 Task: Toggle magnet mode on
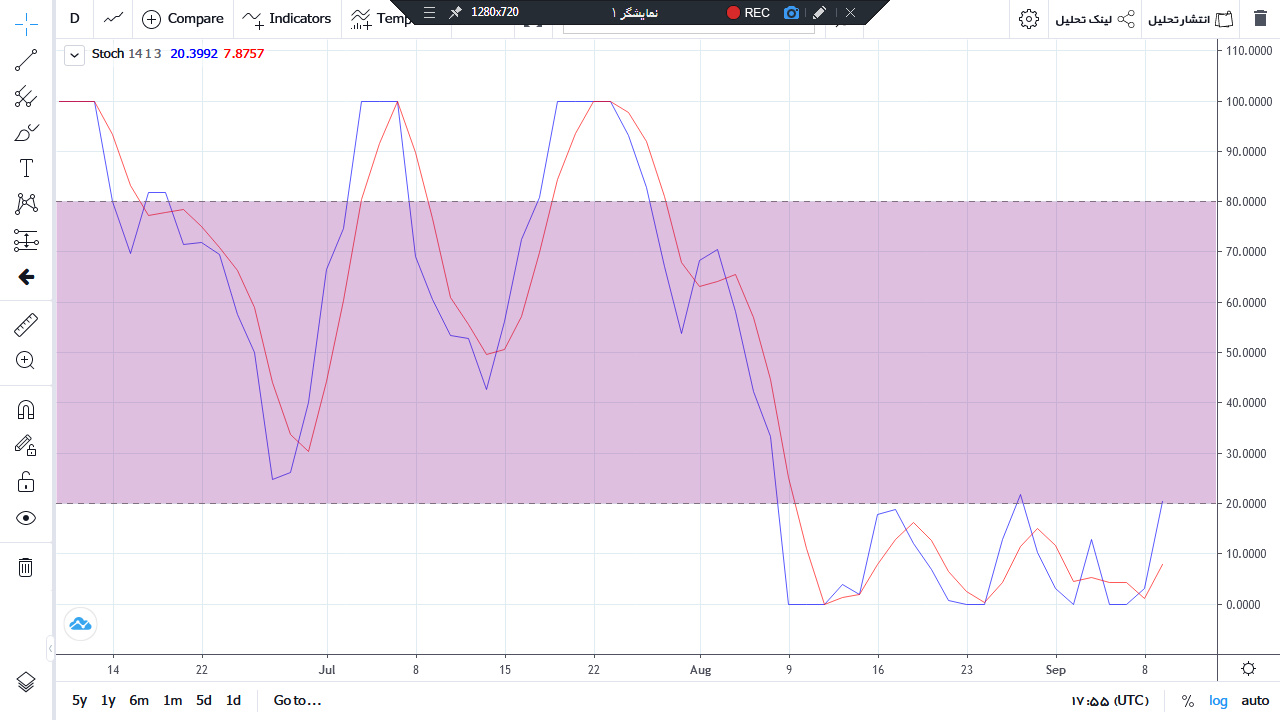click(x=26, y=410)
